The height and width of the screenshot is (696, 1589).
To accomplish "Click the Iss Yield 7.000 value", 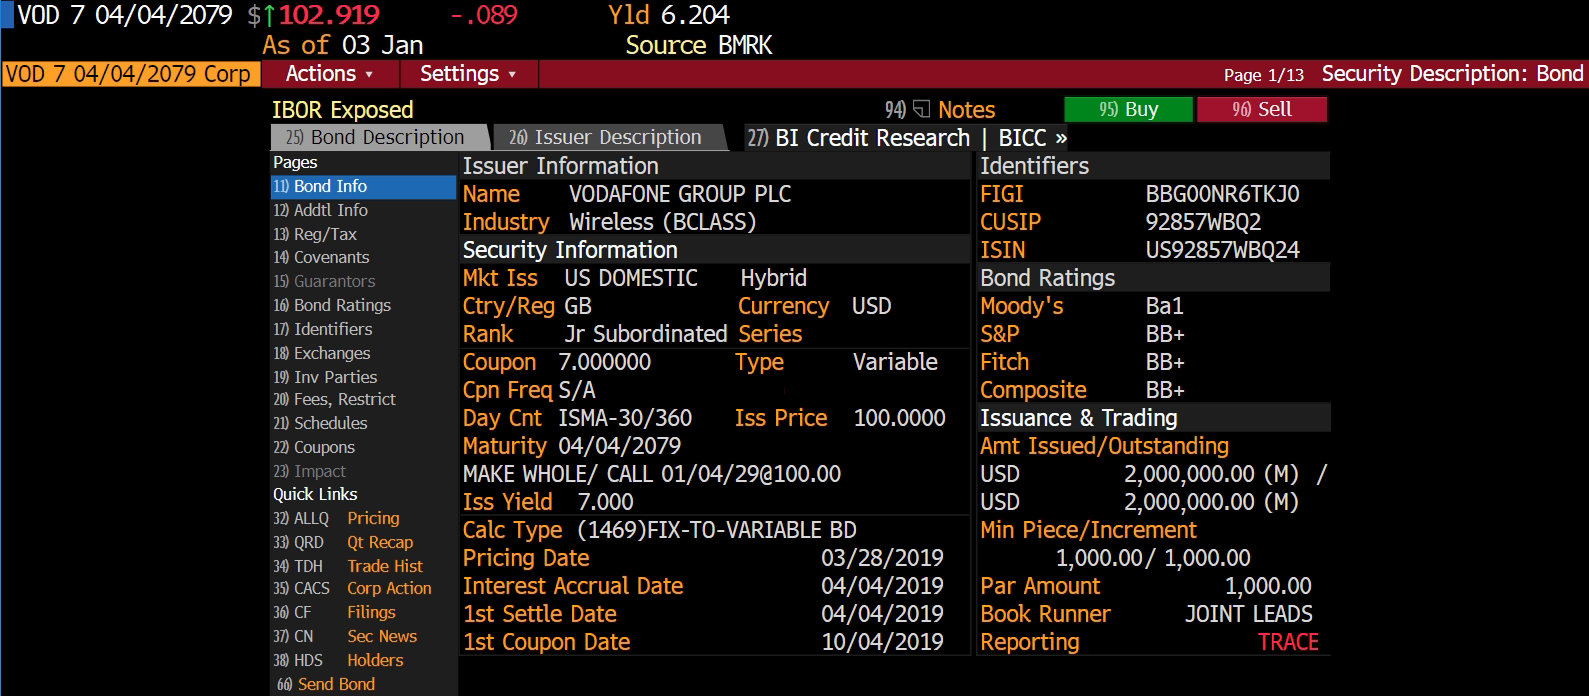I will tap(605, 502).
